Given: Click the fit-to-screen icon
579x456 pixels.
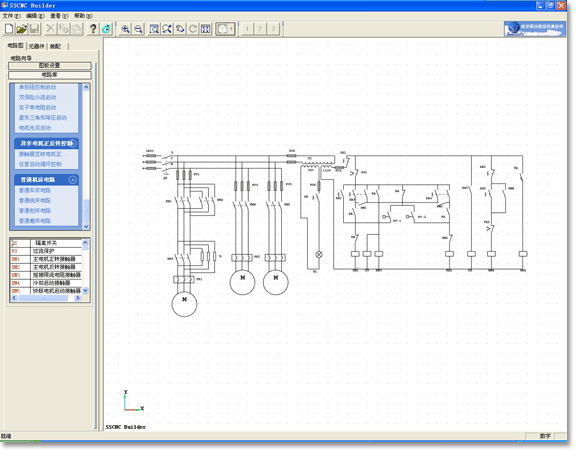Looking at the screenshot, I should [206, 29].
